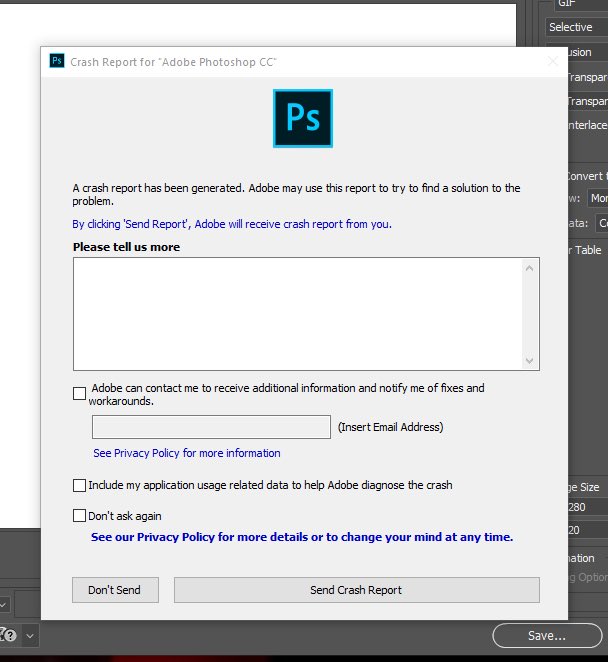Click the '(Insert Email Address)' label
The height and width of the screenshot is (662, 608).
(391, 427)
